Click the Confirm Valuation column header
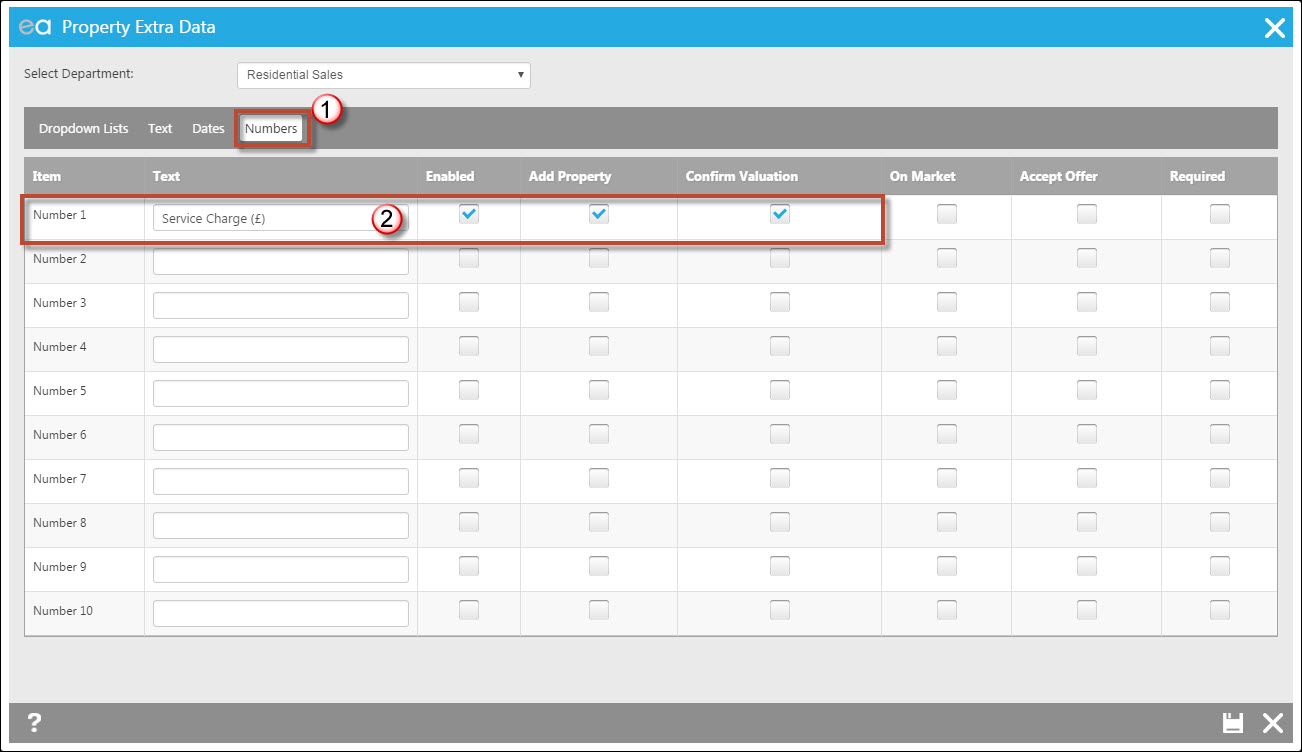Image resolution: width=1302 pixels, height=752 pixels. tap(742, 176)
